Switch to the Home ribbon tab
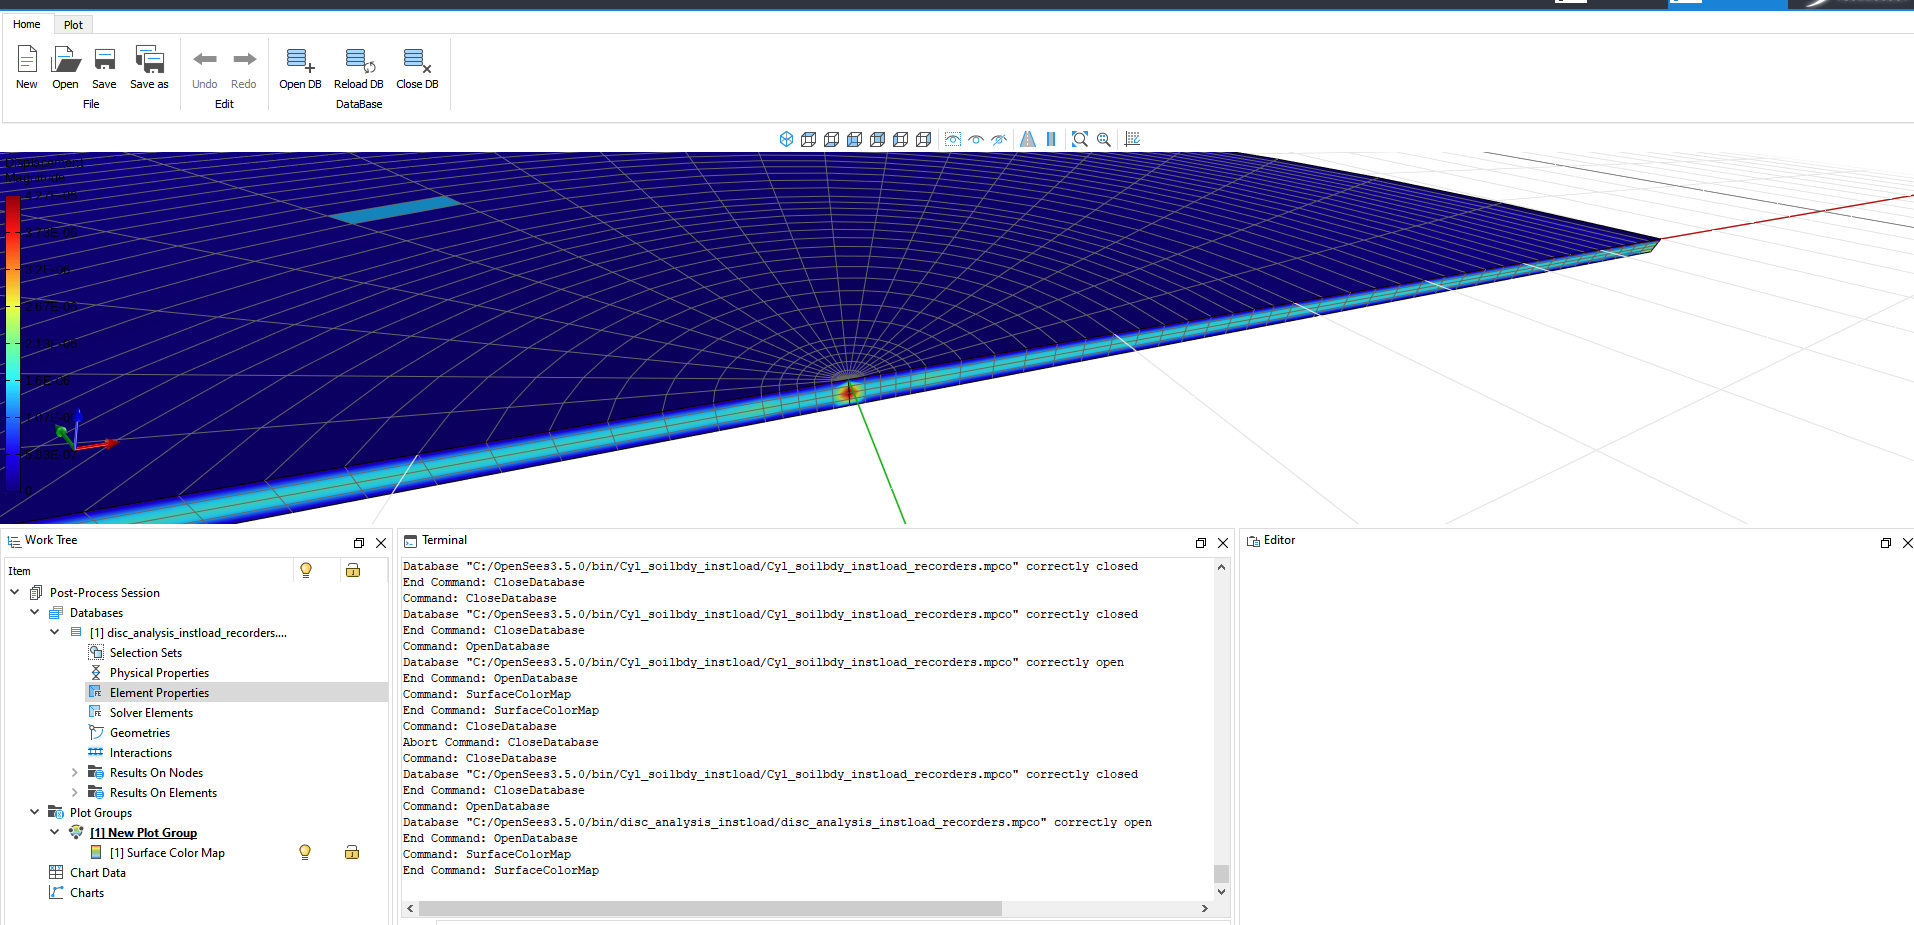 (x=27, y=24)
